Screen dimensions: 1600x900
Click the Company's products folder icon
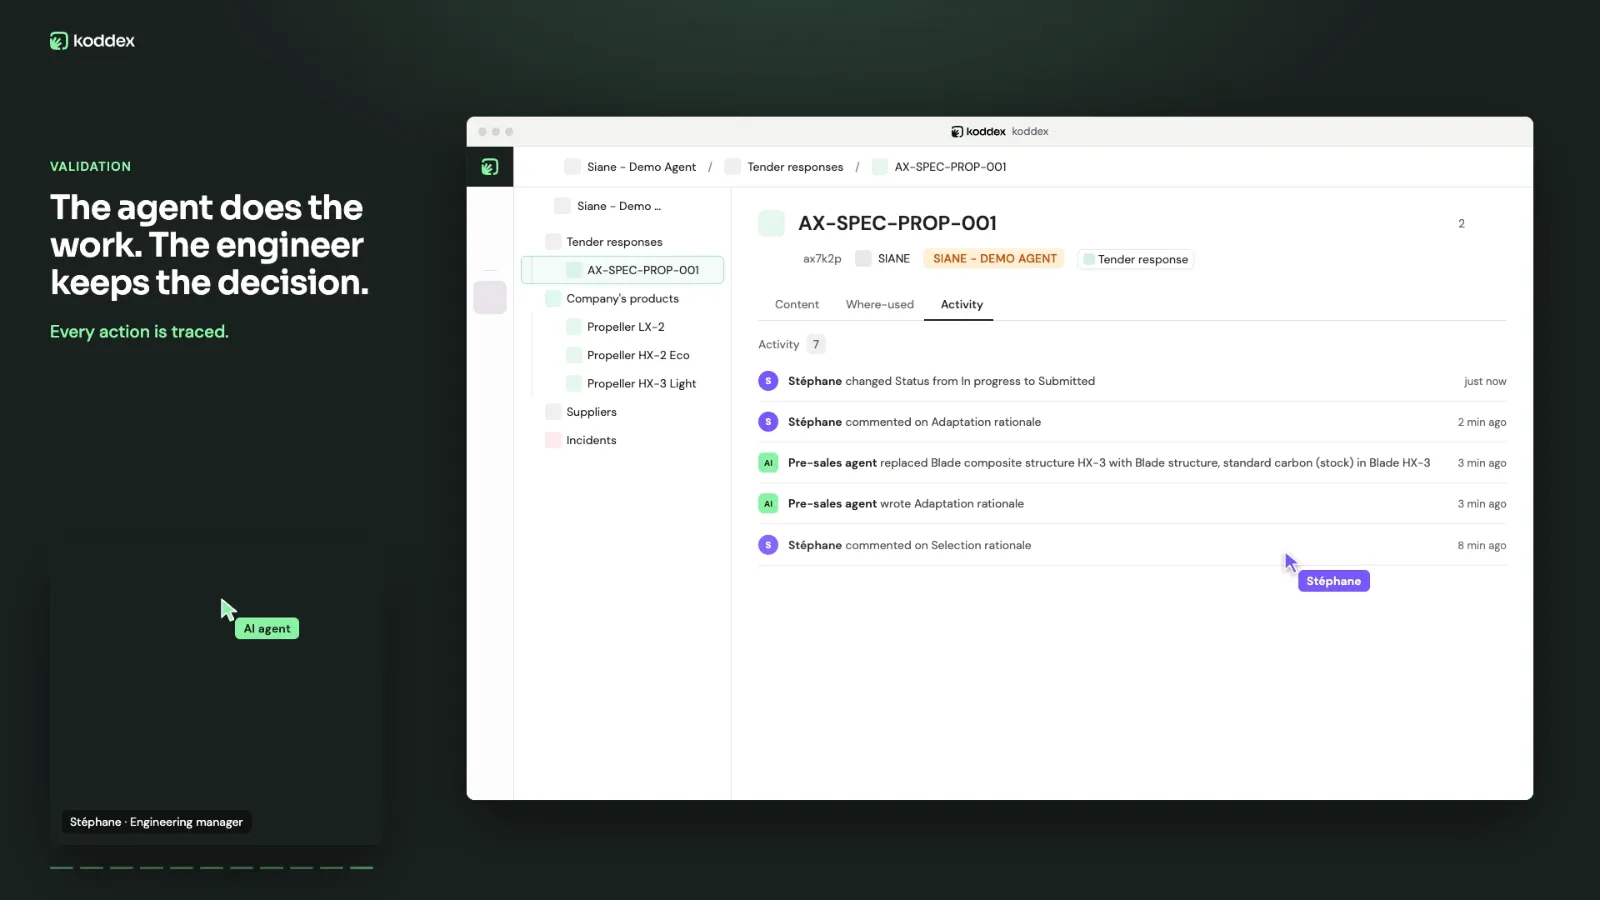[x=553, y=299]
